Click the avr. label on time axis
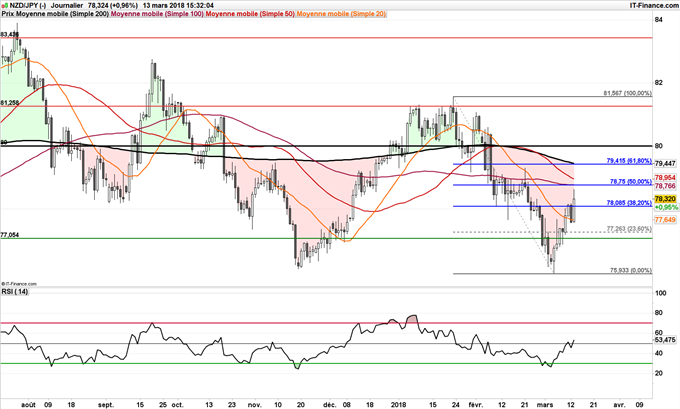 click(620, 405)
